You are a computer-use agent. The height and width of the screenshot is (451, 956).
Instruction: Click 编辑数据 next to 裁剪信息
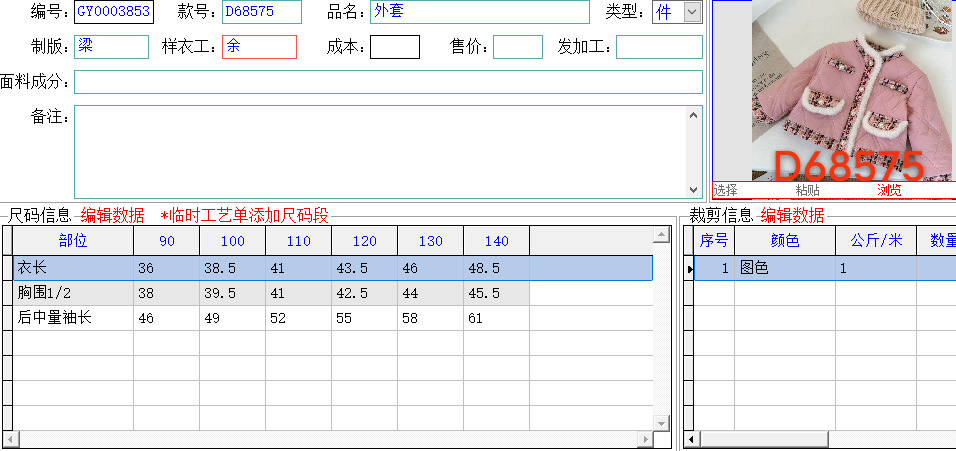click(x=792, y=215)
